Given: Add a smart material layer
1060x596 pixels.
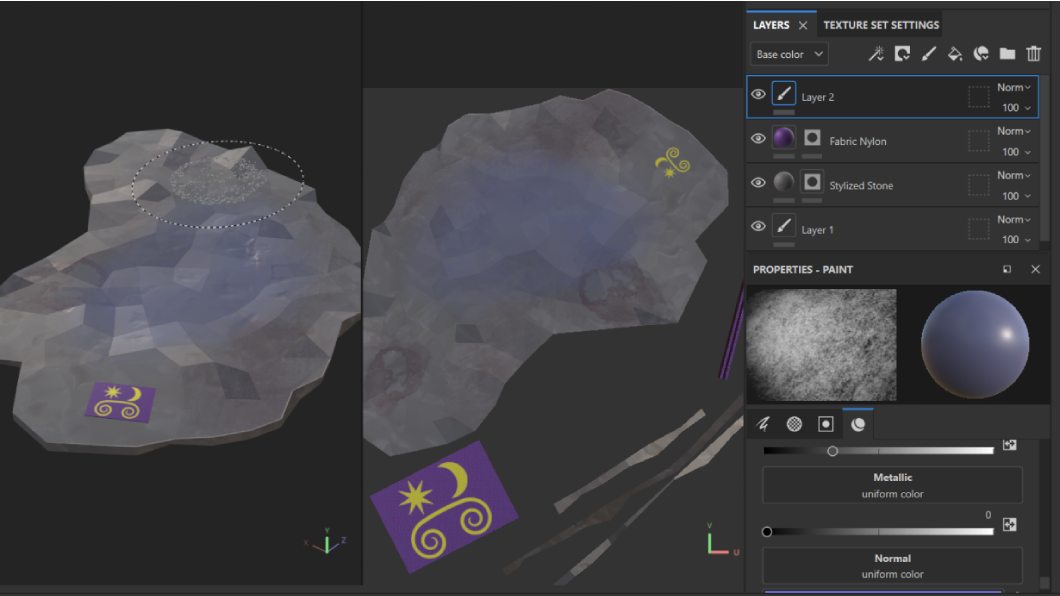Looking at the screenshot, I should [x=981, y=53].
